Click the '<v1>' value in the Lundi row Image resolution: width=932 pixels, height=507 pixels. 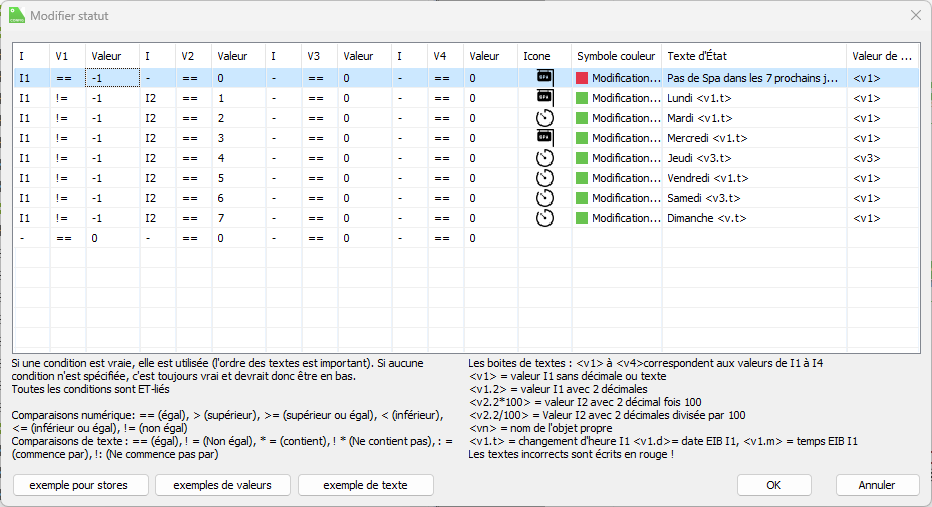[867, 98]
